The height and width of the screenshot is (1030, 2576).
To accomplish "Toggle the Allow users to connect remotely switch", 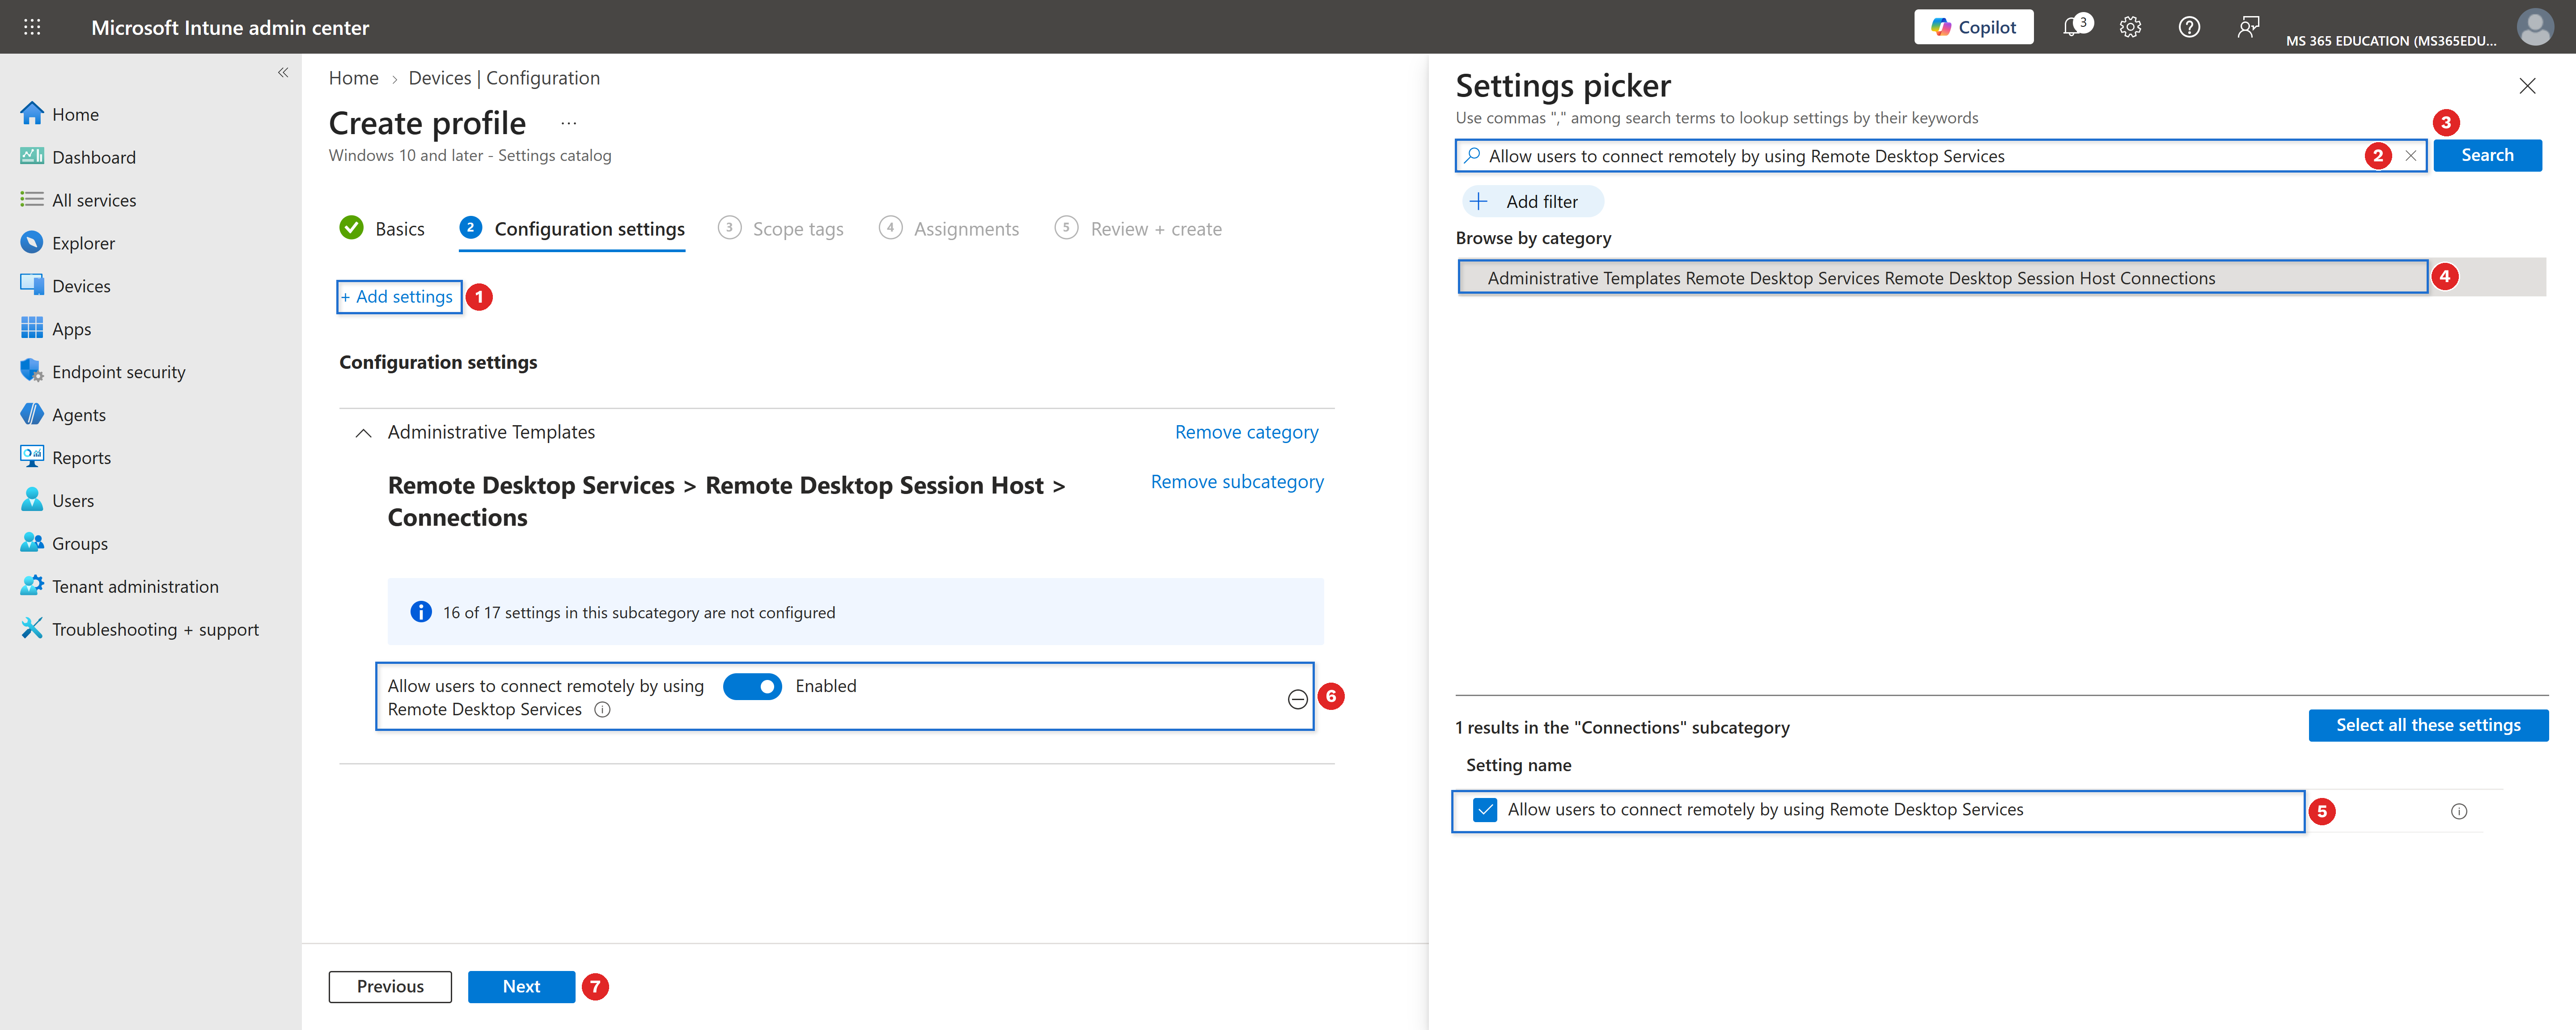I will point(752,686).
